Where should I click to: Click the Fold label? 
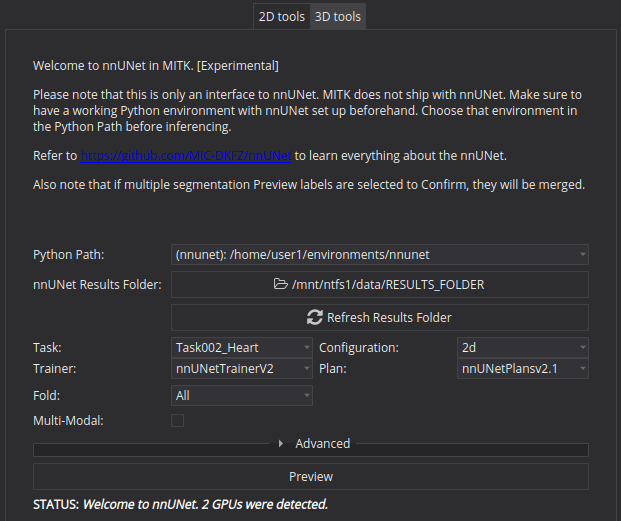pos(46,396)
